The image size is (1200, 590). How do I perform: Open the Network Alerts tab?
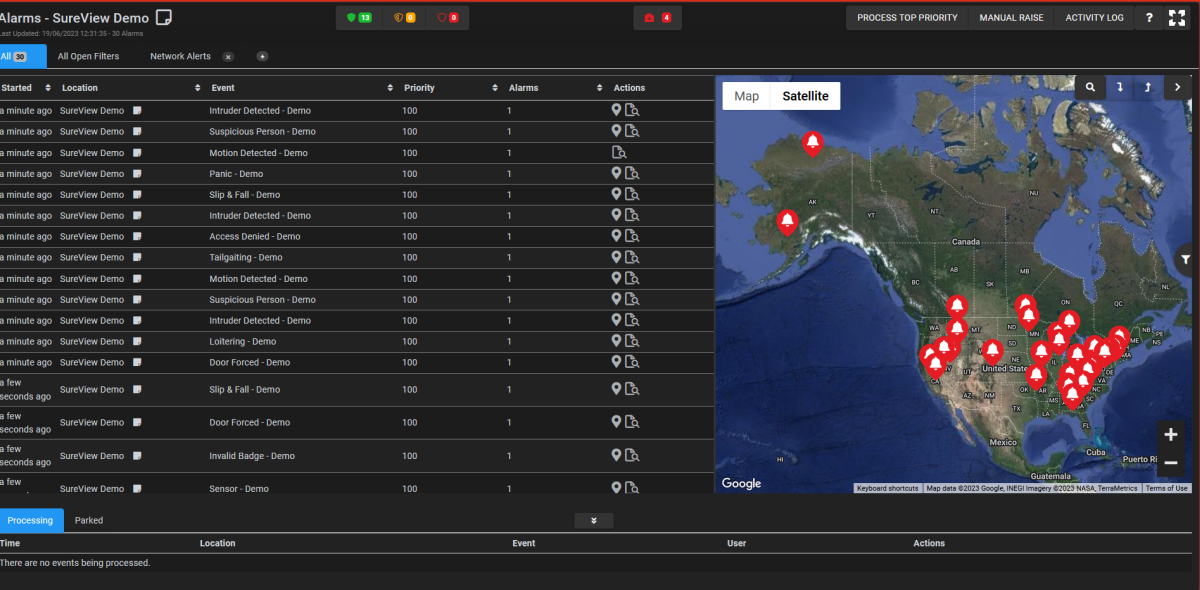click(x=180, y=56)
